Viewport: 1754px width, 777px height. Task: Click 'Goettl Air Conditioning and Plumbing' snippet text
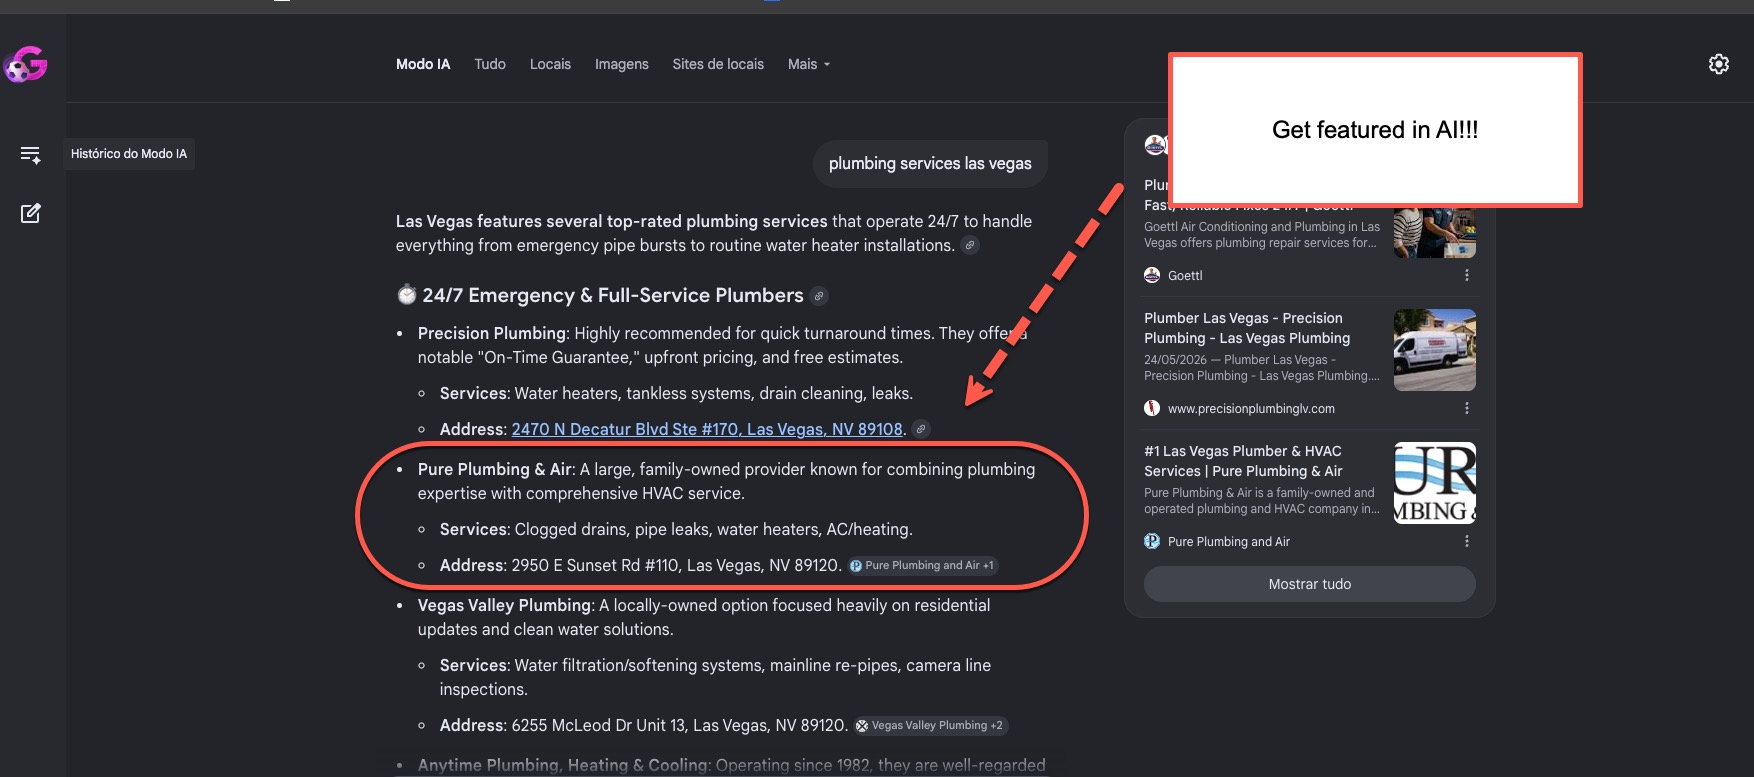pos(1262,235)
